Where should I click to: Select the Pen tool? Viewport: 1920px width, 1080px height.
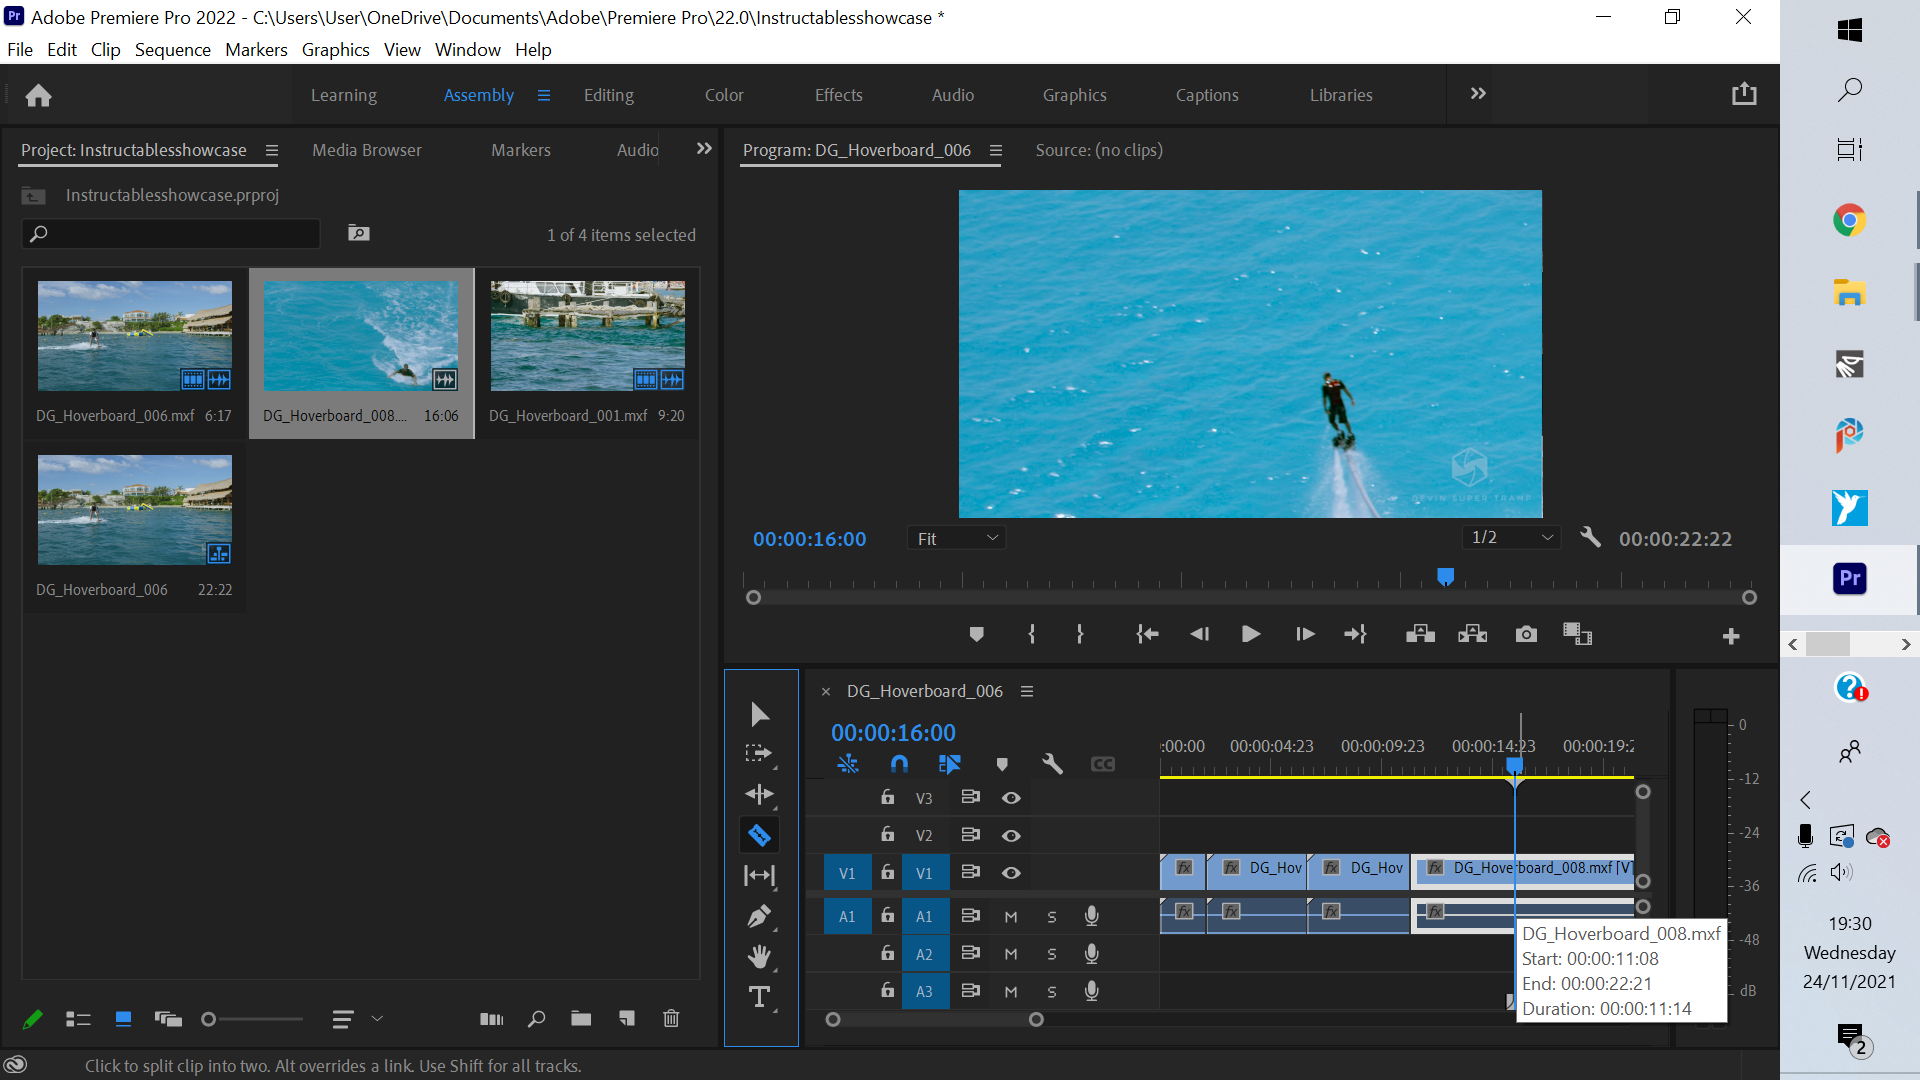pos(759,916)
